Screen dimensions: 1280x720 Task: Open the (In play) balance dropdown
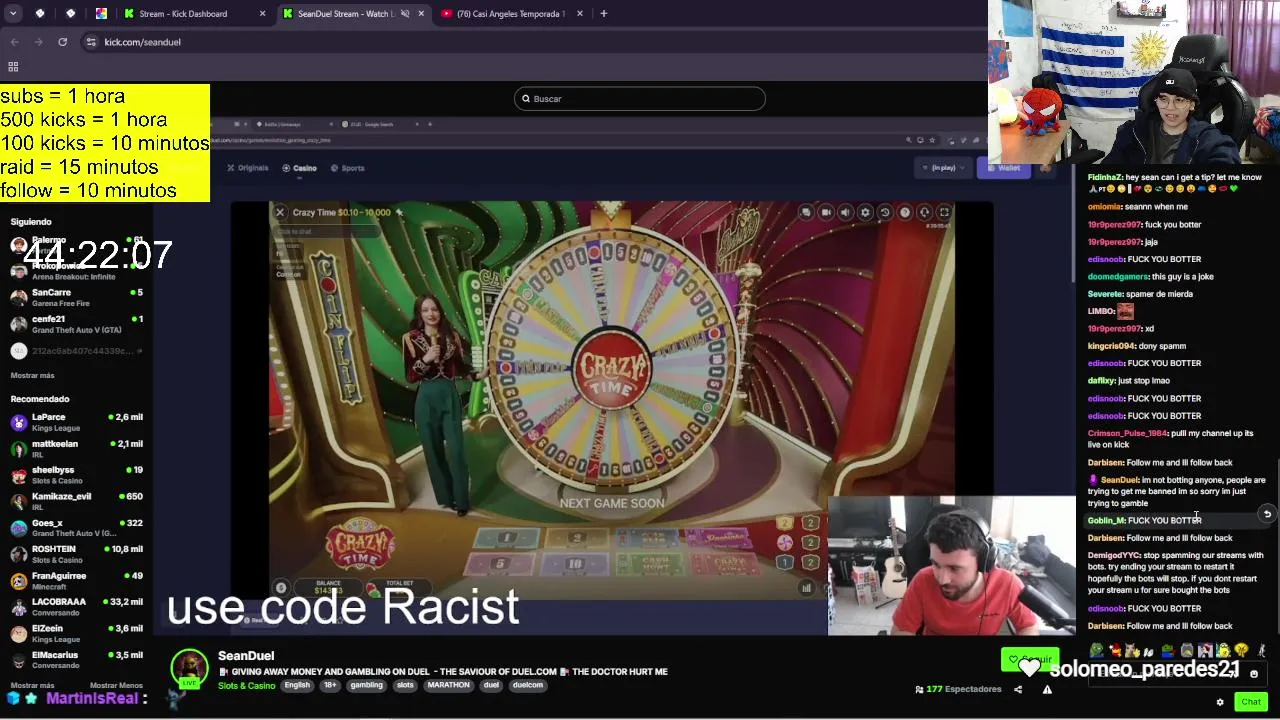pos(943,168)
